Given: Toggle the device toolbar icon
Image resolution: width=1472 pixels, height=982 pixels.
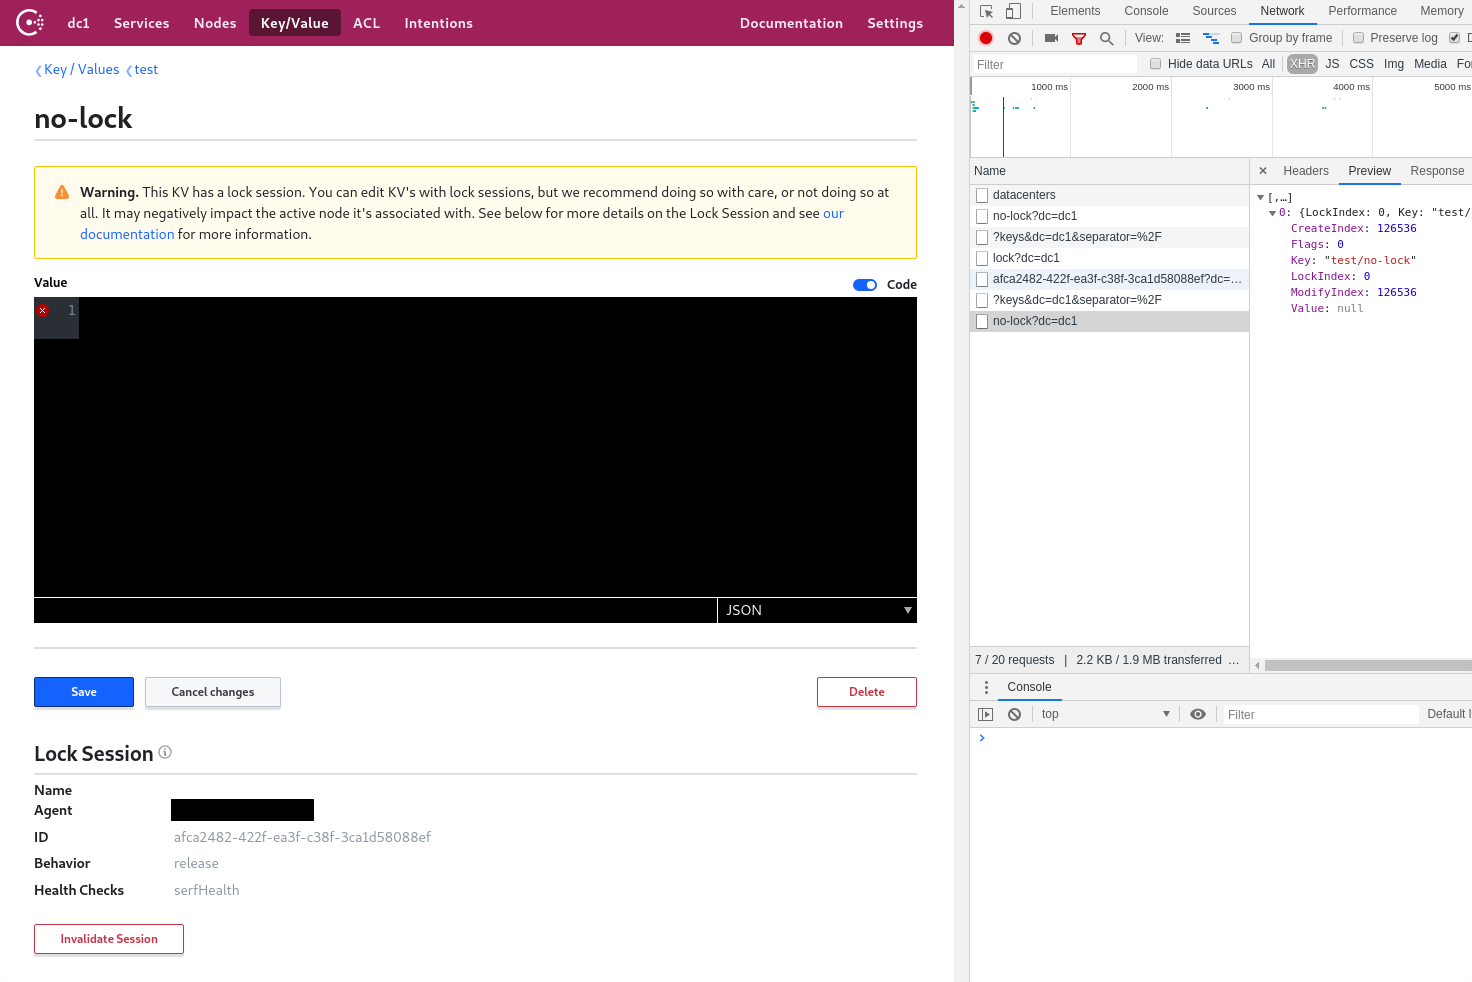Looking at the screenshot, I should coord(1011,10).
